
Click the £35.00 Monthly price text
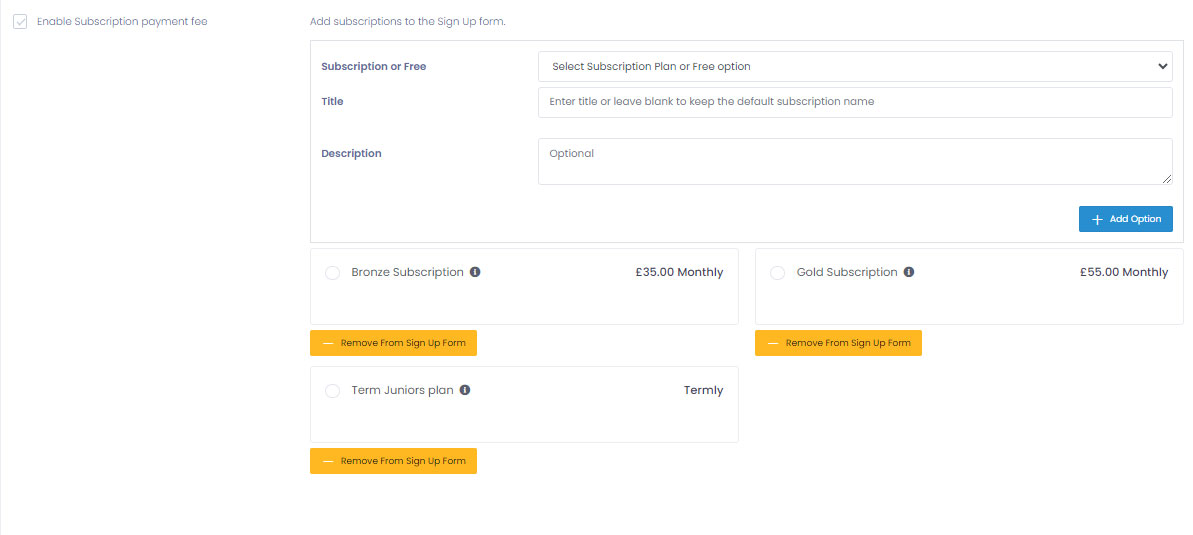pos(679,272)
